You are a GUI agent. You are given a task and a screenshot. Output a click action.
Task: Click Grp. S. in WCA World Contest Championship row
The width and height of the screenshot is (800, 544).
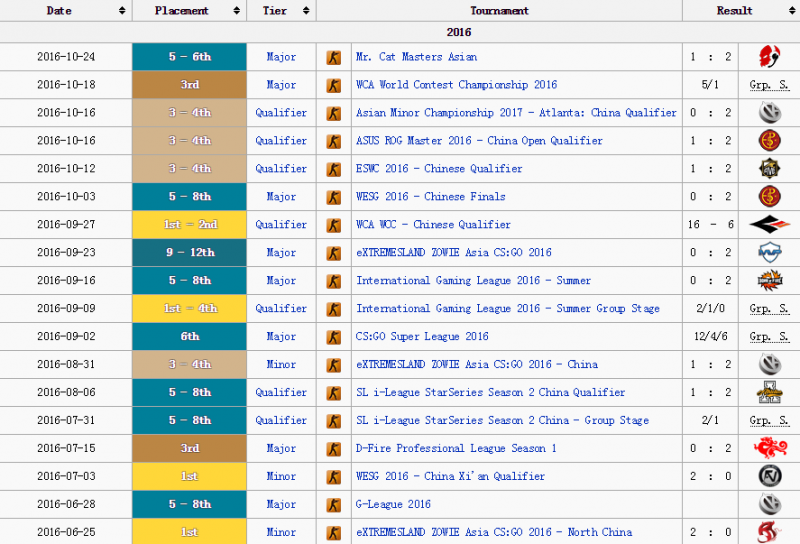(x=769, y=85)
